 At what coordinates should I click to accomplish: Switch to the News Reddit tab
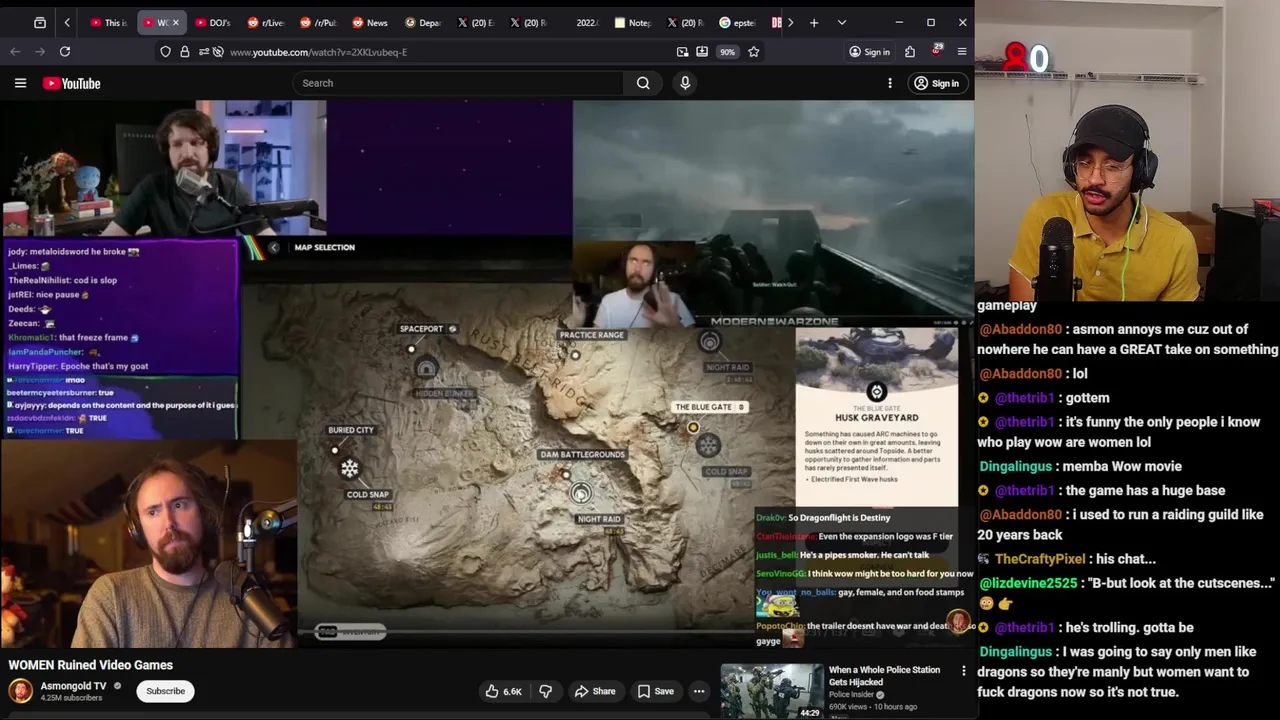pos(370,22)
